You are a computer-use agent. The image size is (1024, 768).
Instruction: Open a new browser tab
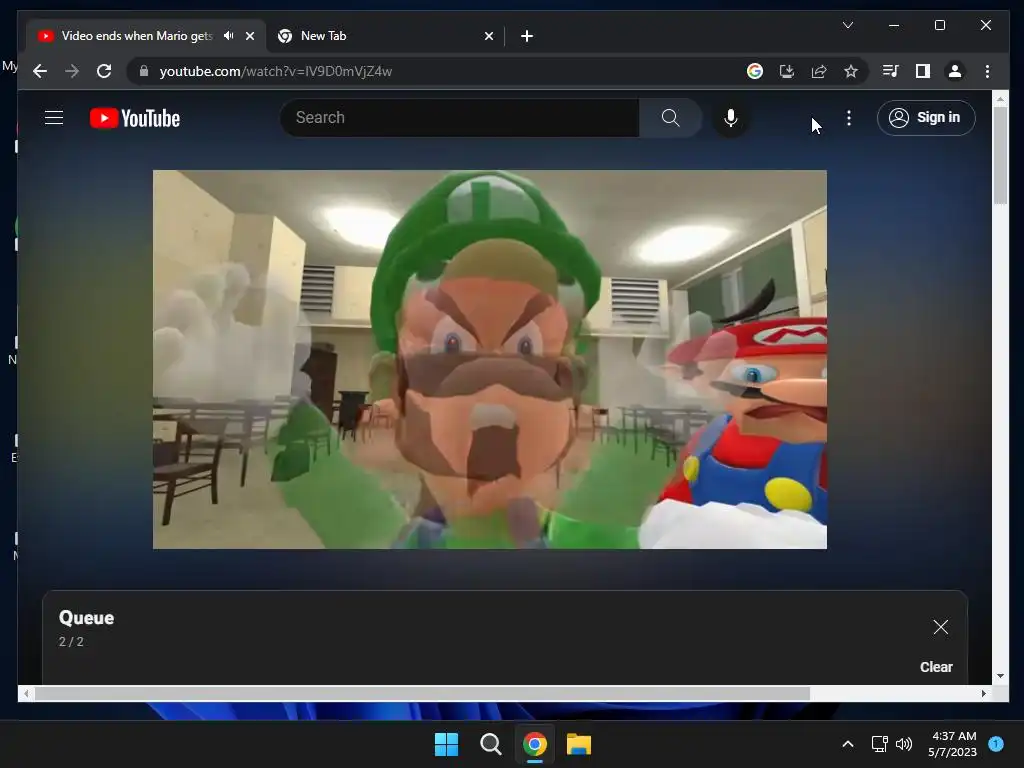526,36
